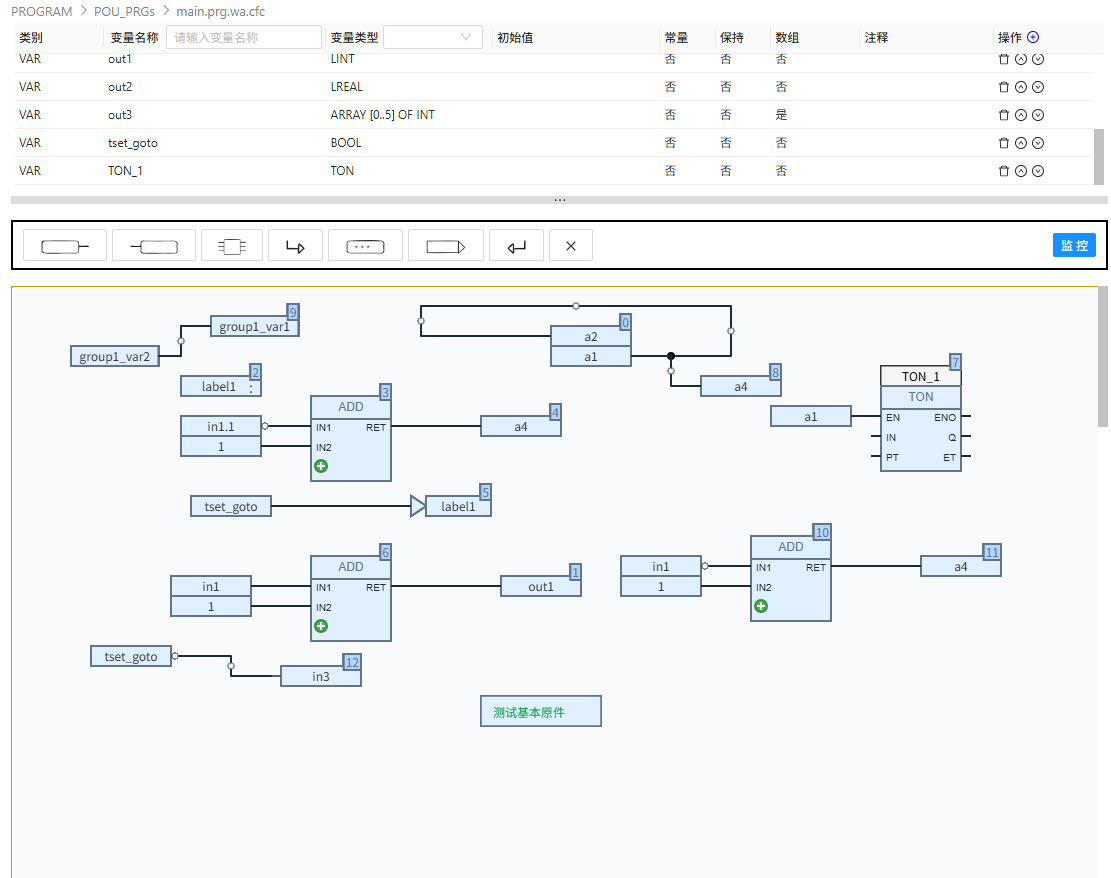Click the variable table vertical scrollbar
Image resolution: width=1111 pixels, height=878 pixels.
[x=1099, y=156]
